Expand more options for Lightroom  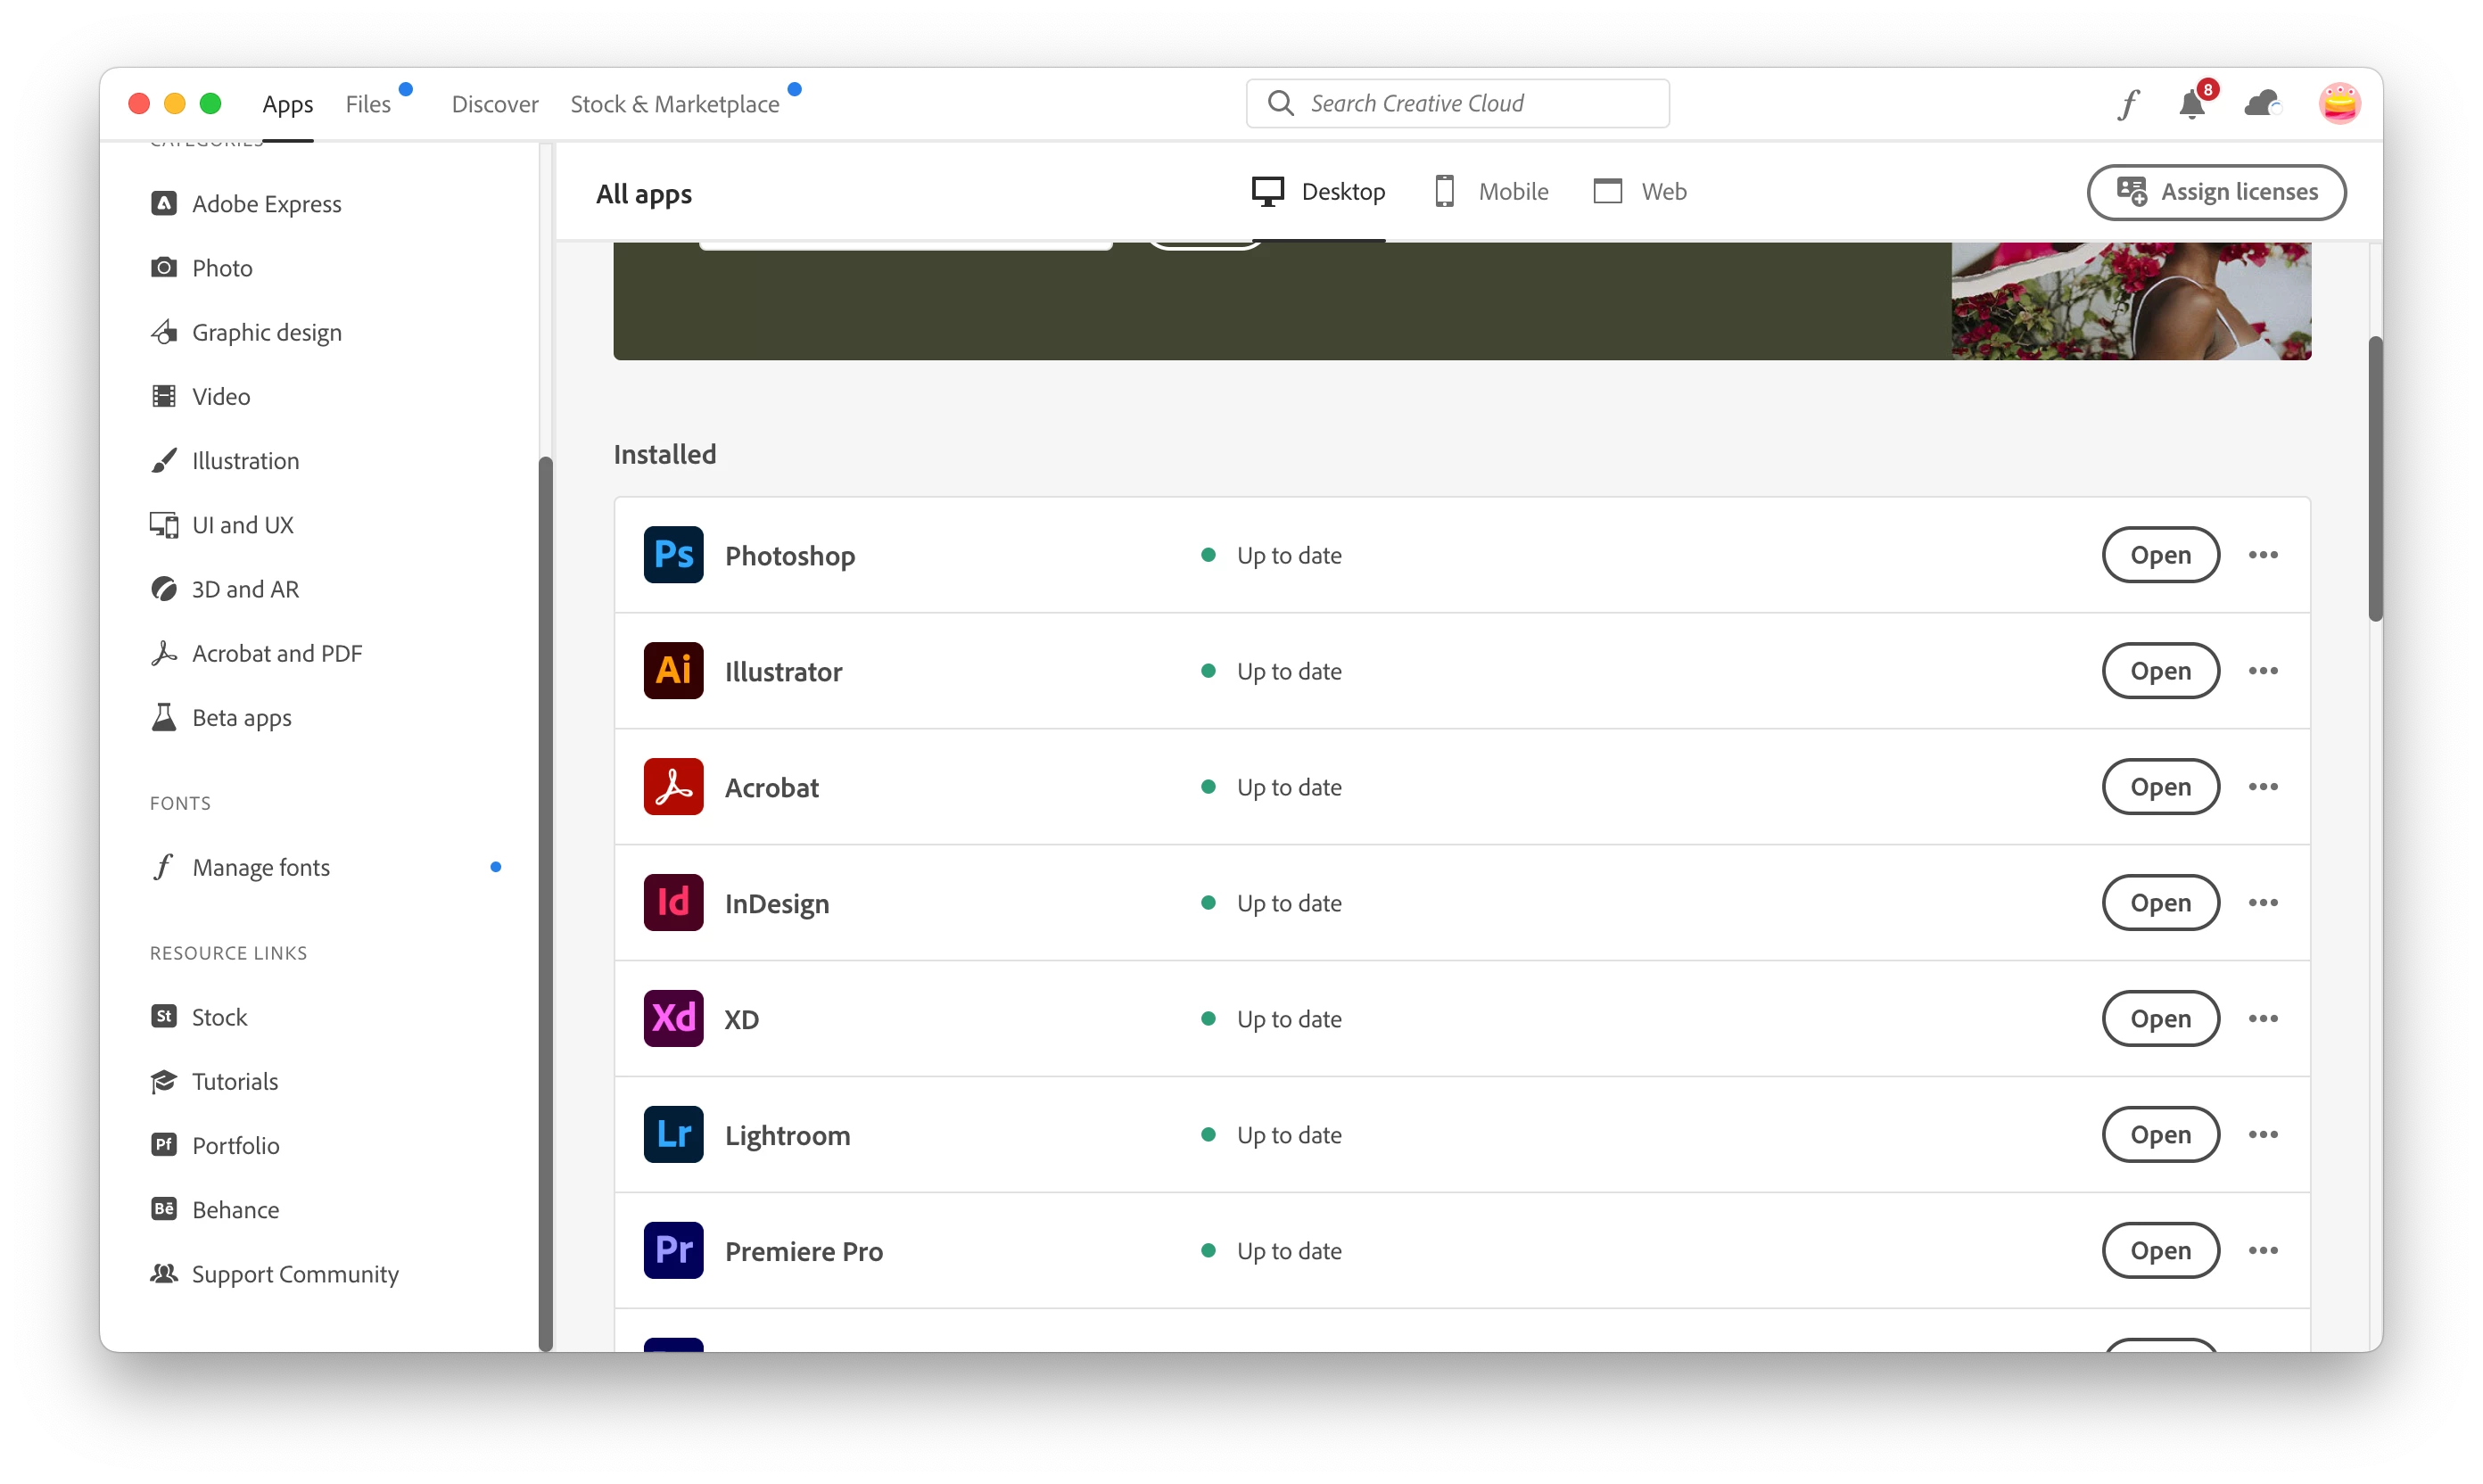[2263, 1135]
